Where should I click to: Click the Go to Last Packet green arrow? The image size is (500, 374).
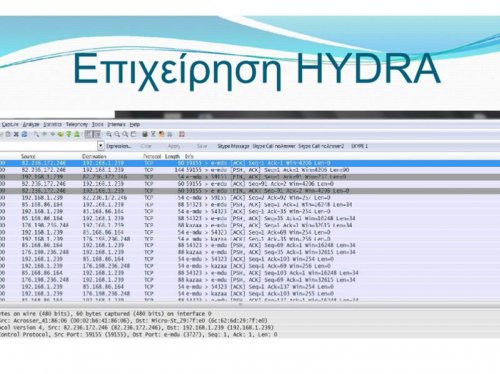[77, 134]
